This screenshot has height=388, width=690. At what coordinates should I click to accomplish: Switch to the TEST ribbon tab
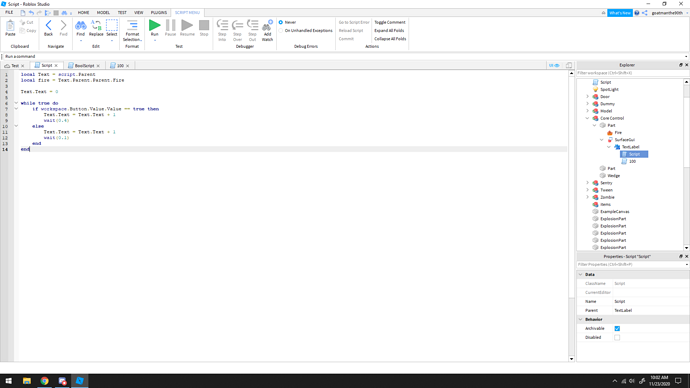click(122, 13)
